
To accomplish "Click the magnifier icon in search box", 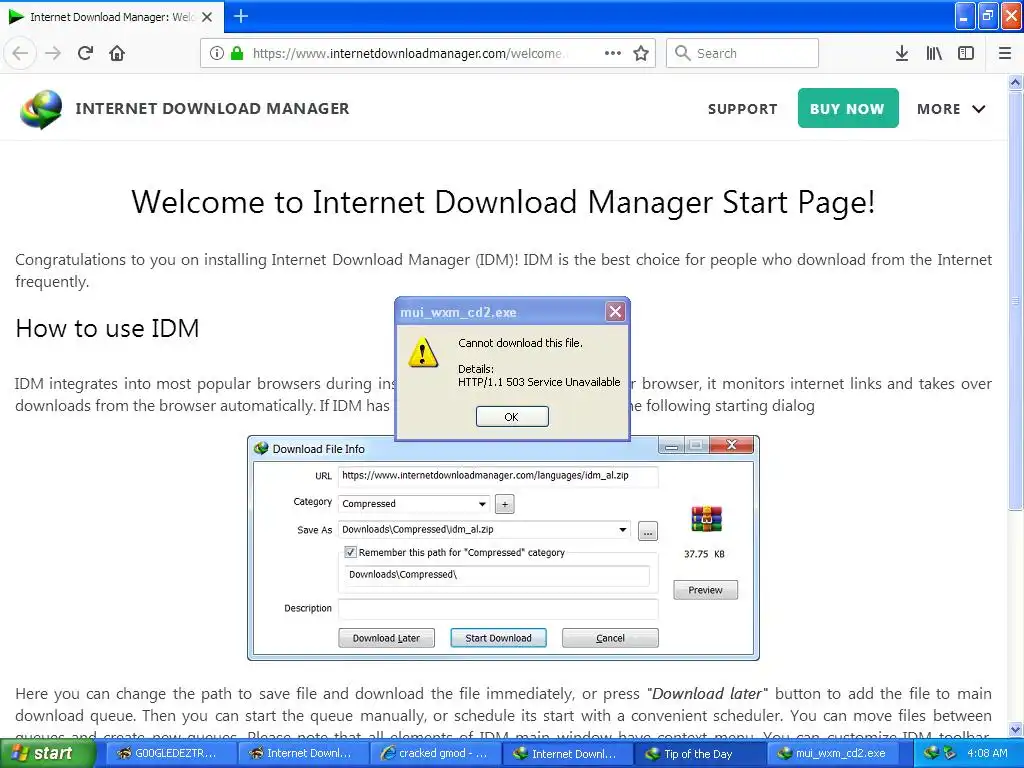I will (x=682, y=53).
